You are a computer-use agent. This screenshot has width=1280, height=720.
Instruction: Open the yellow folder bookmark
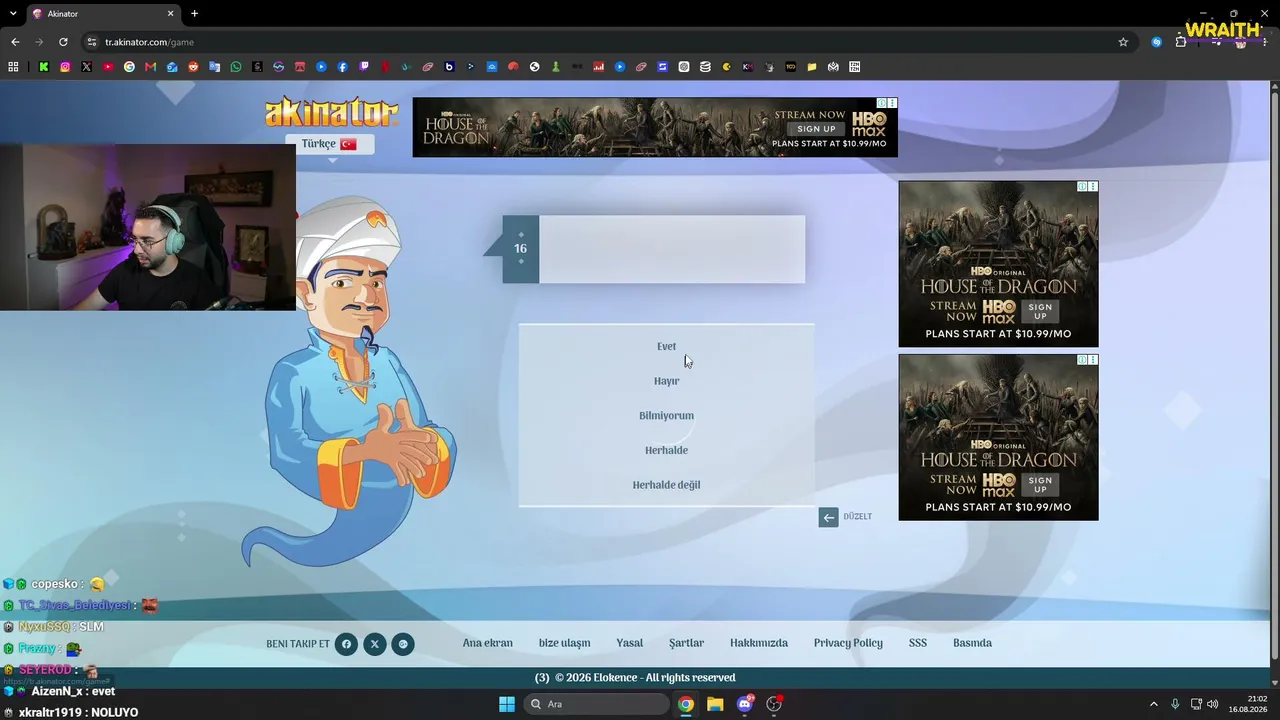pyautogui.click(x=812, y=67)
